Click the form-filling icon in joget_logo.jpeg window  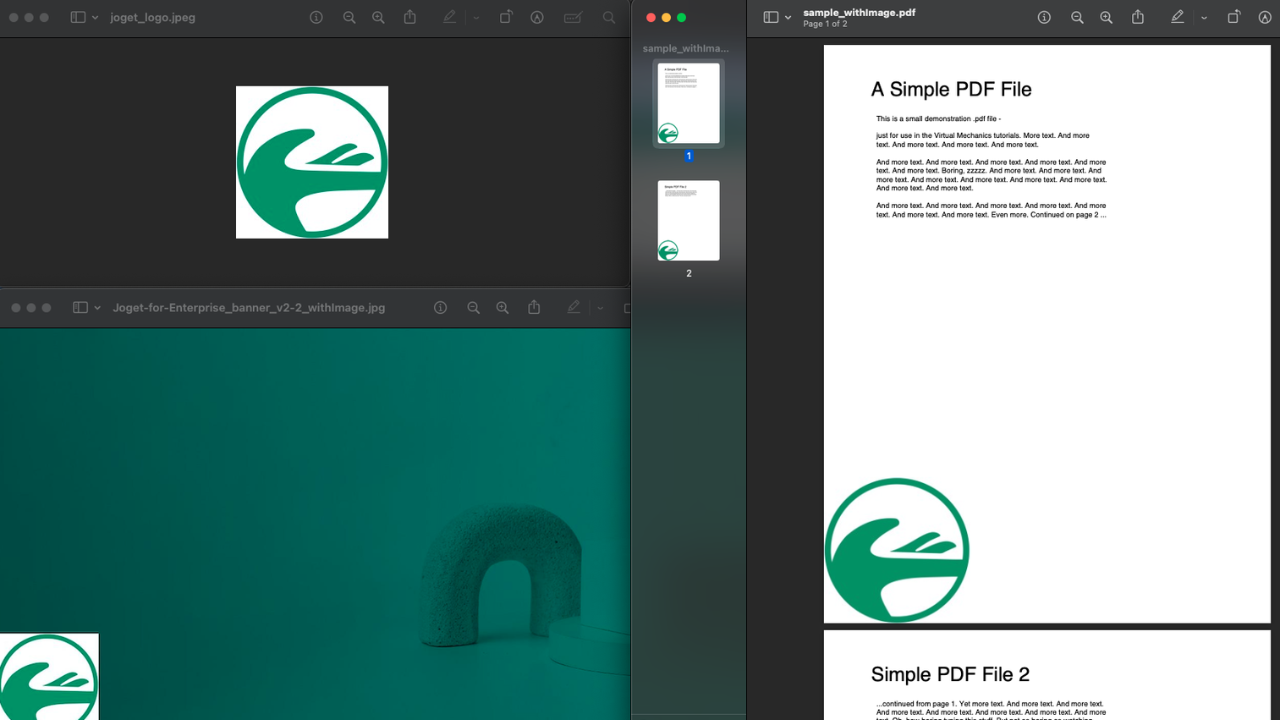pyautogui.click(x=573, y=17)
